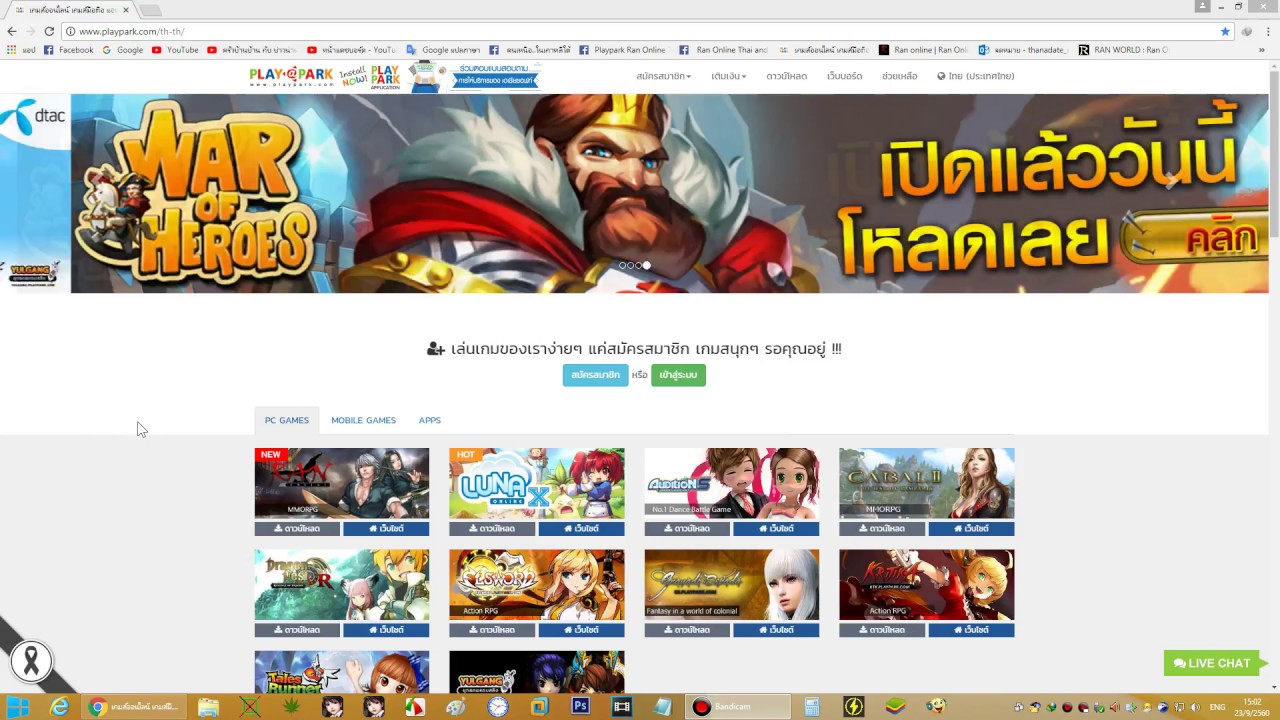Click เว็บไซต์ under Luna Online X
This screenshot has height=720, width=1280.
(581, 529)
